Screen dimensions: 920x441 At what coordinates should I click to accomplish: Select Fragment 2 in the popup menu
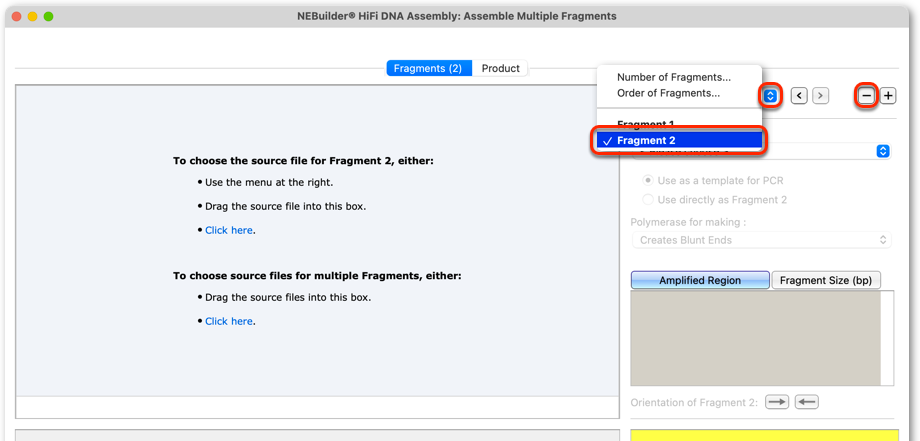click(x=679, y=140)
